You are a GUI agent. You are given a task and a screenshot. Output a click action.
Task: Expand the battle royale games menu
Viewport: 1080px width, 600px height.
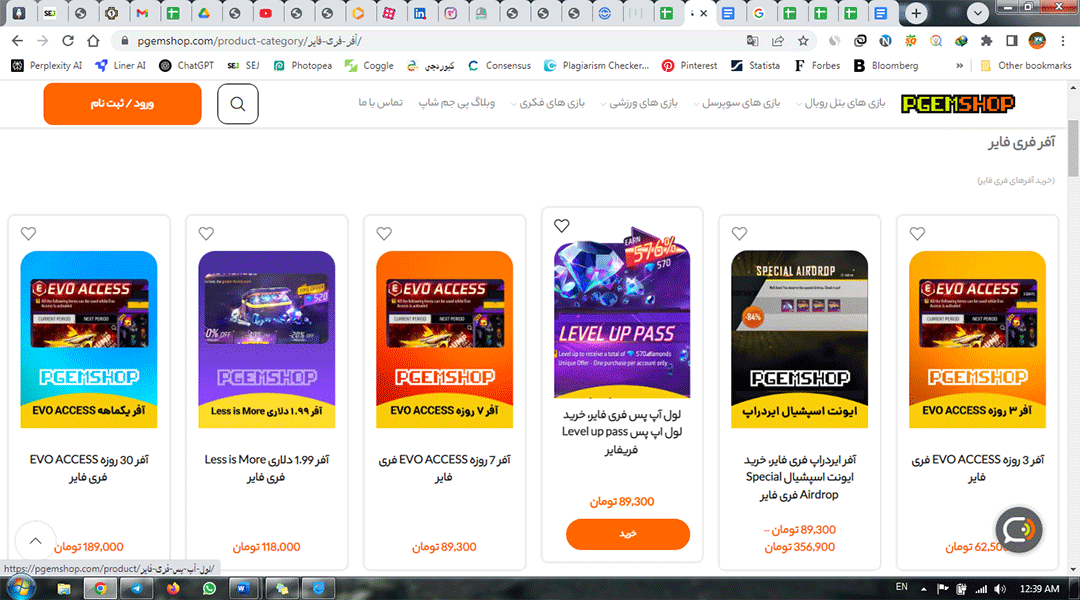click(840, 103)
